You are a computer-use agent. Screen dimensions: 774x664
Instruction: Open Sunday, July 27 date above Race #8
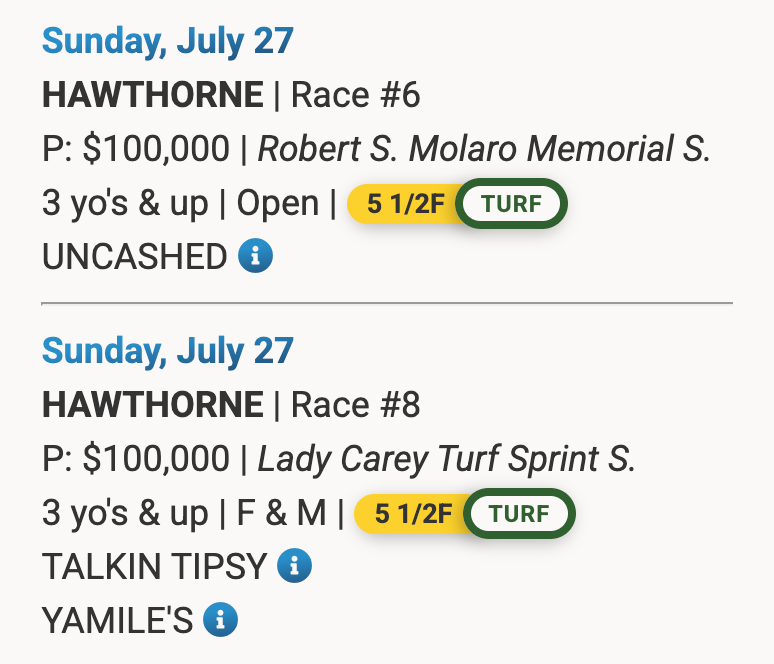click(x=168, y=351)
